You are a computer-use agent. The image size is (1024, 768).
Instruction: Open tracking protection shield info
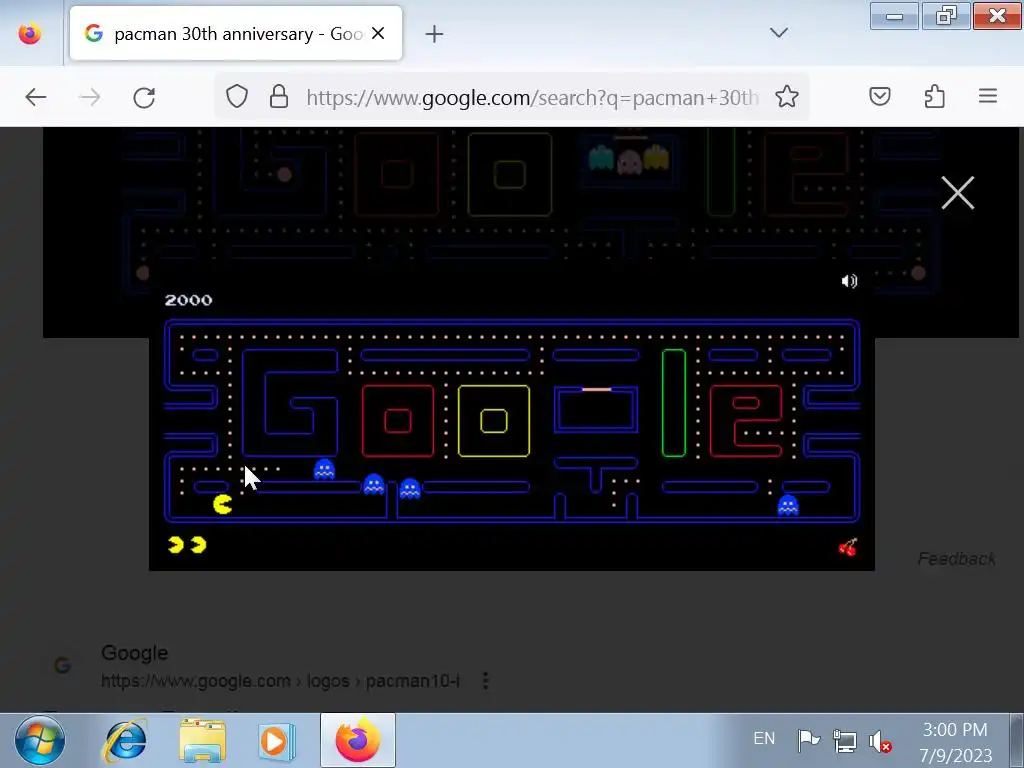pos(236,97)
